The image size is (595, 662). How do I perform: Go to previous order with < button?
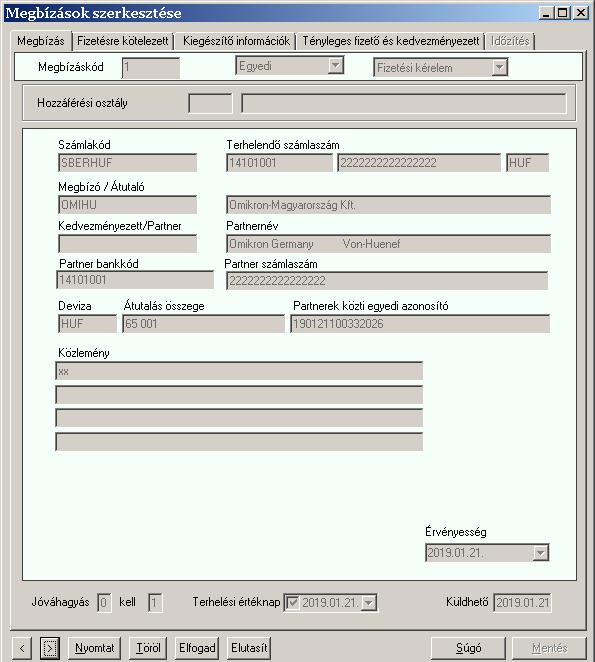[x=22, y=648]
